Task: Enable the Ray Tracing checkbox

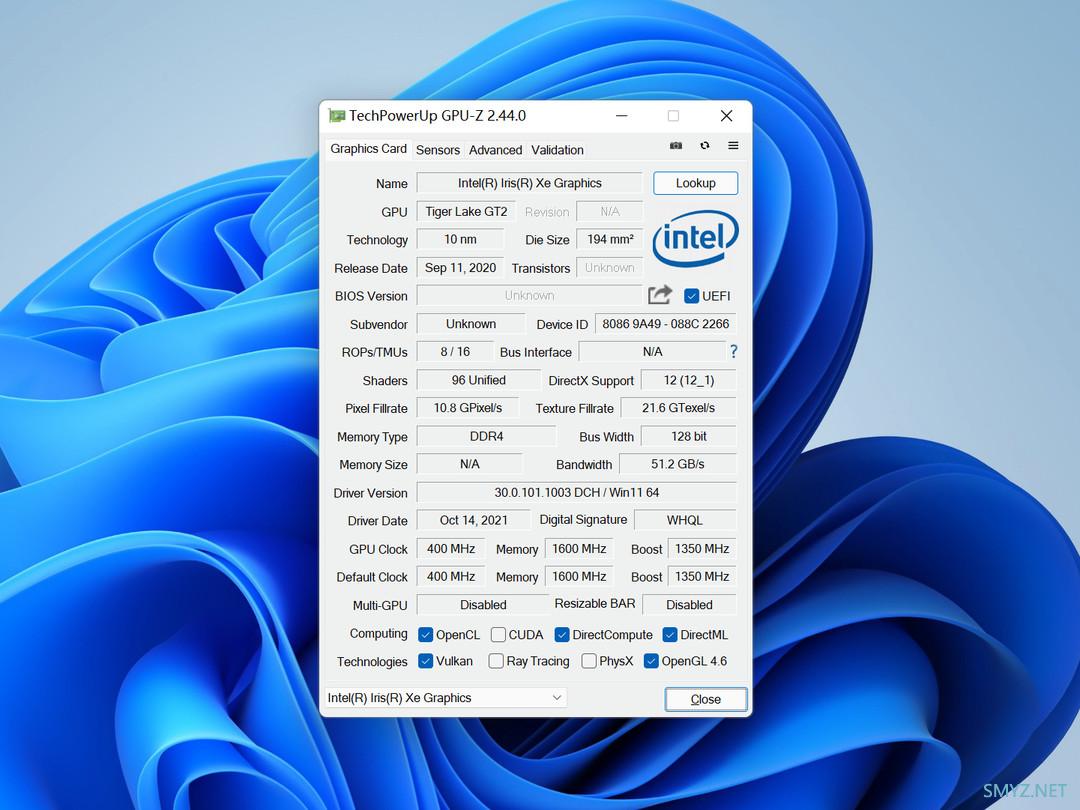Action: click(496, 661)
